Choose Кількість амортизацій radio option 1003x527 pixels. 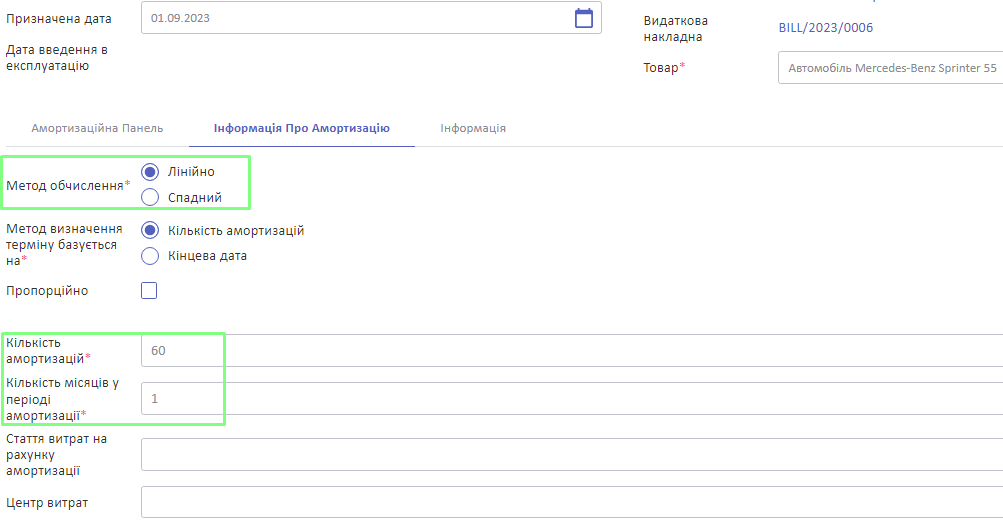tap(150, 230)
